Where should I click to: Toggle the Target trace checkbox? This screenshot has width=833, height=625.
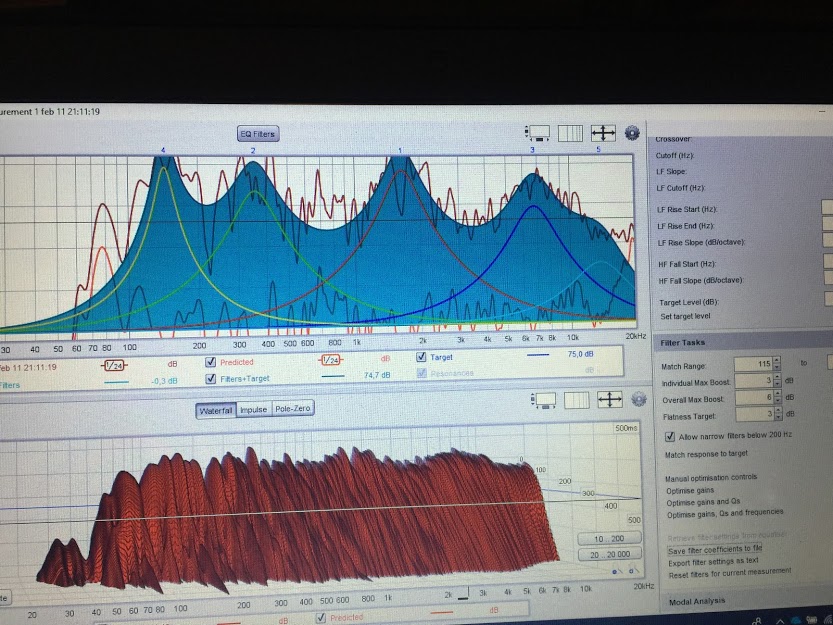(421, 357)
